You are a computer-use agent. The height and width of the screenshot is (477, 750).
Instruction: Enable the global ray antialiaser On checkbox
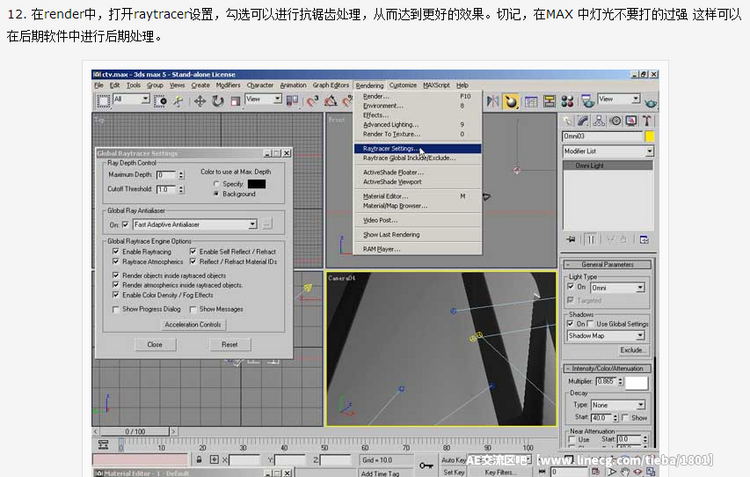[125, 224]
